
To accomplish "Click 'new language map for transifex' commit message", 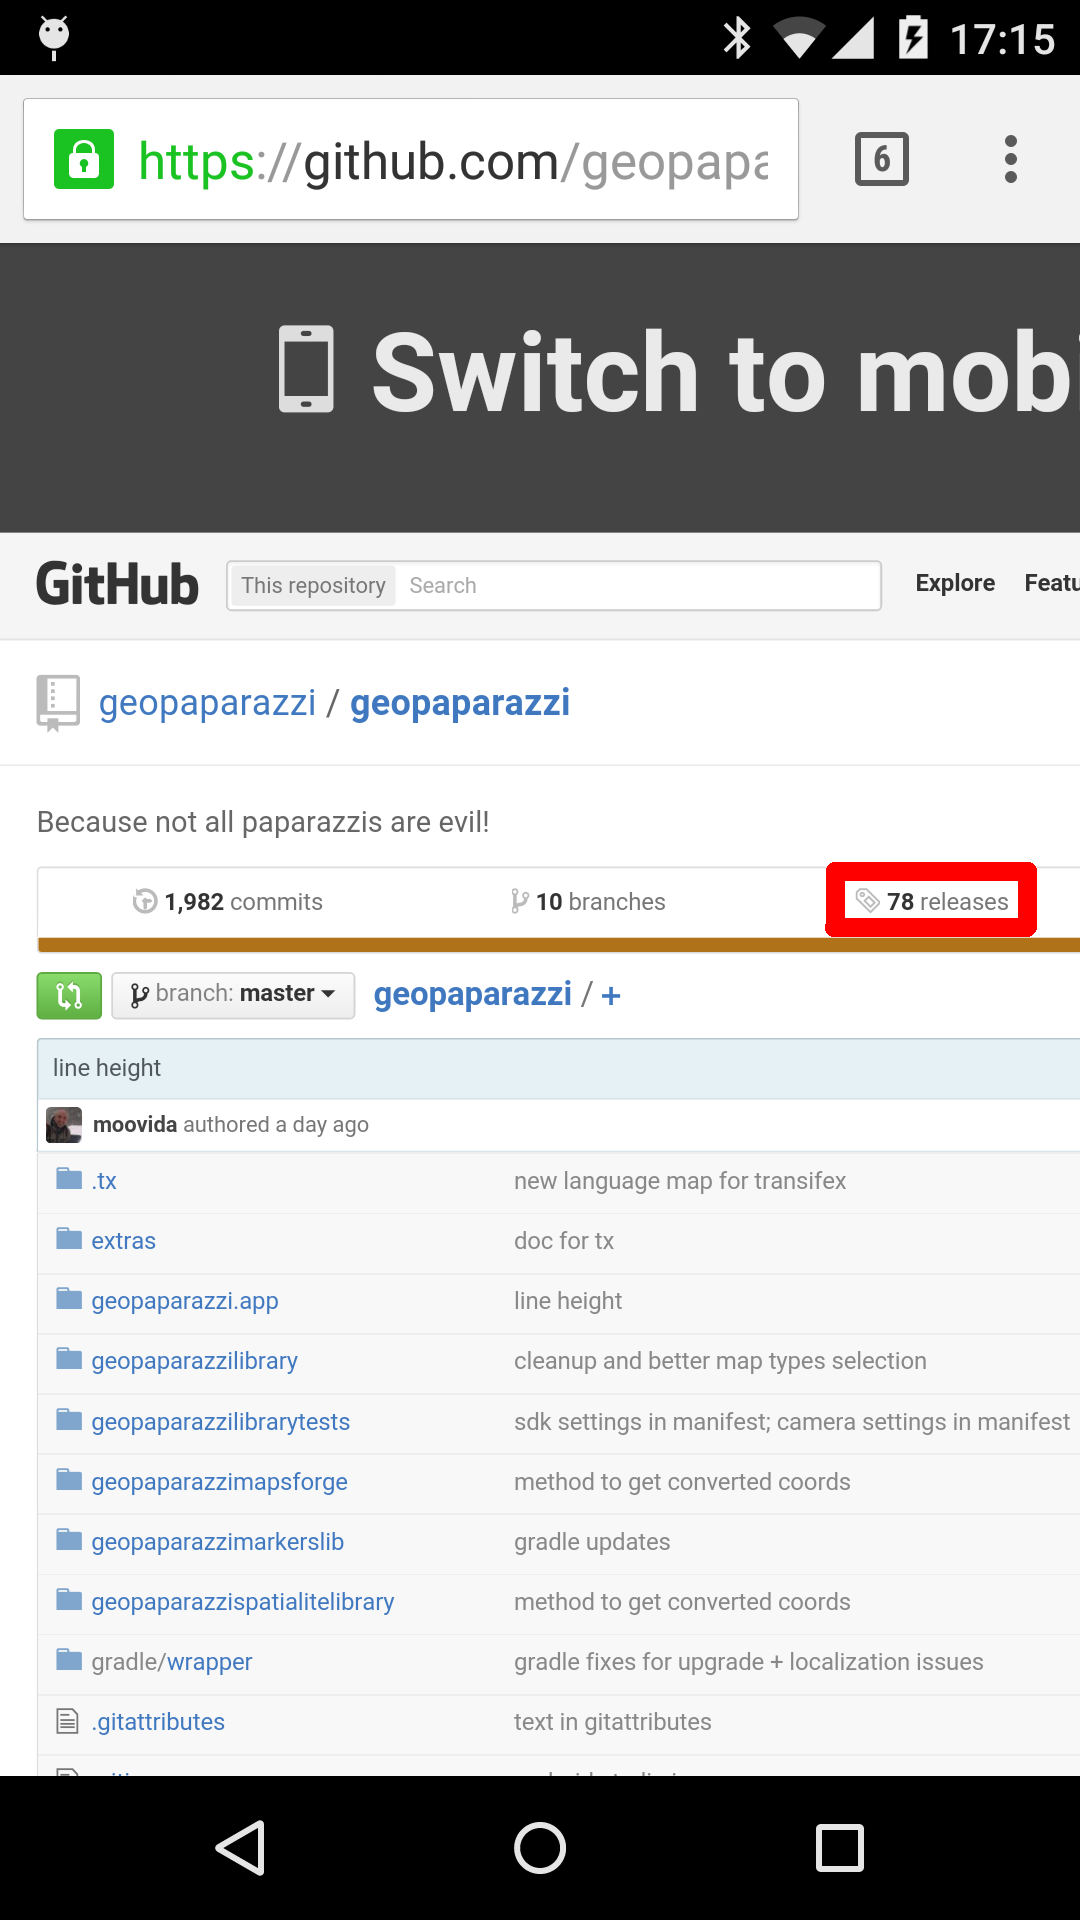I will pyautogui.click(x=680, y=1181).
